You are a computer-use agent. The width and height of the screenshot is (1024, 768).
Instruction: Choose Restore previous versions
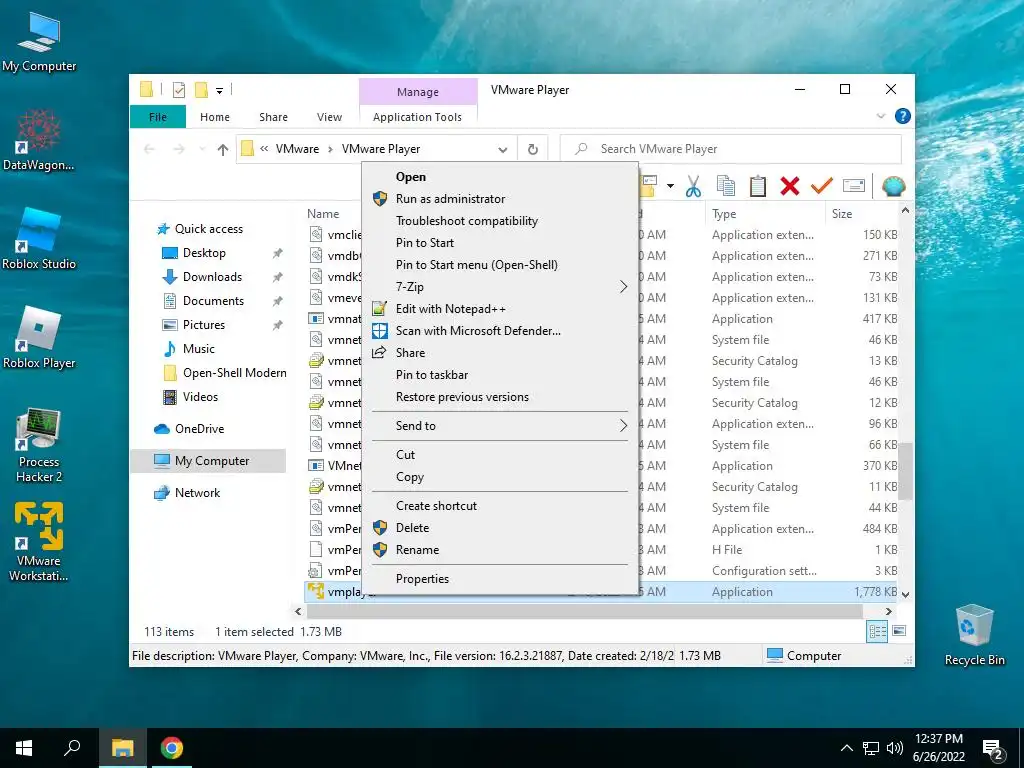(500, 397)
